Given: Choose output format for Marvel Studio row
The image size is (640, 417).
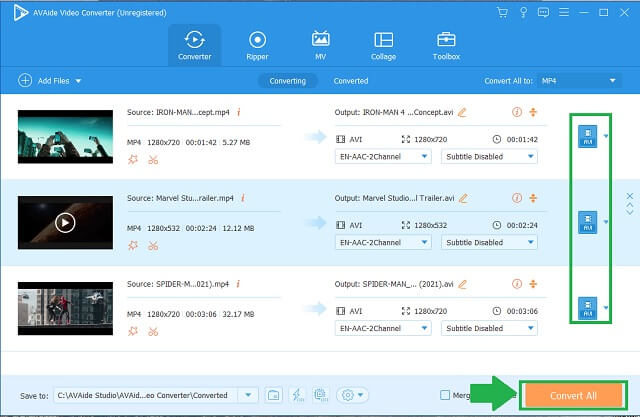Looking at the screenshot, I should [x=588, y=222].
